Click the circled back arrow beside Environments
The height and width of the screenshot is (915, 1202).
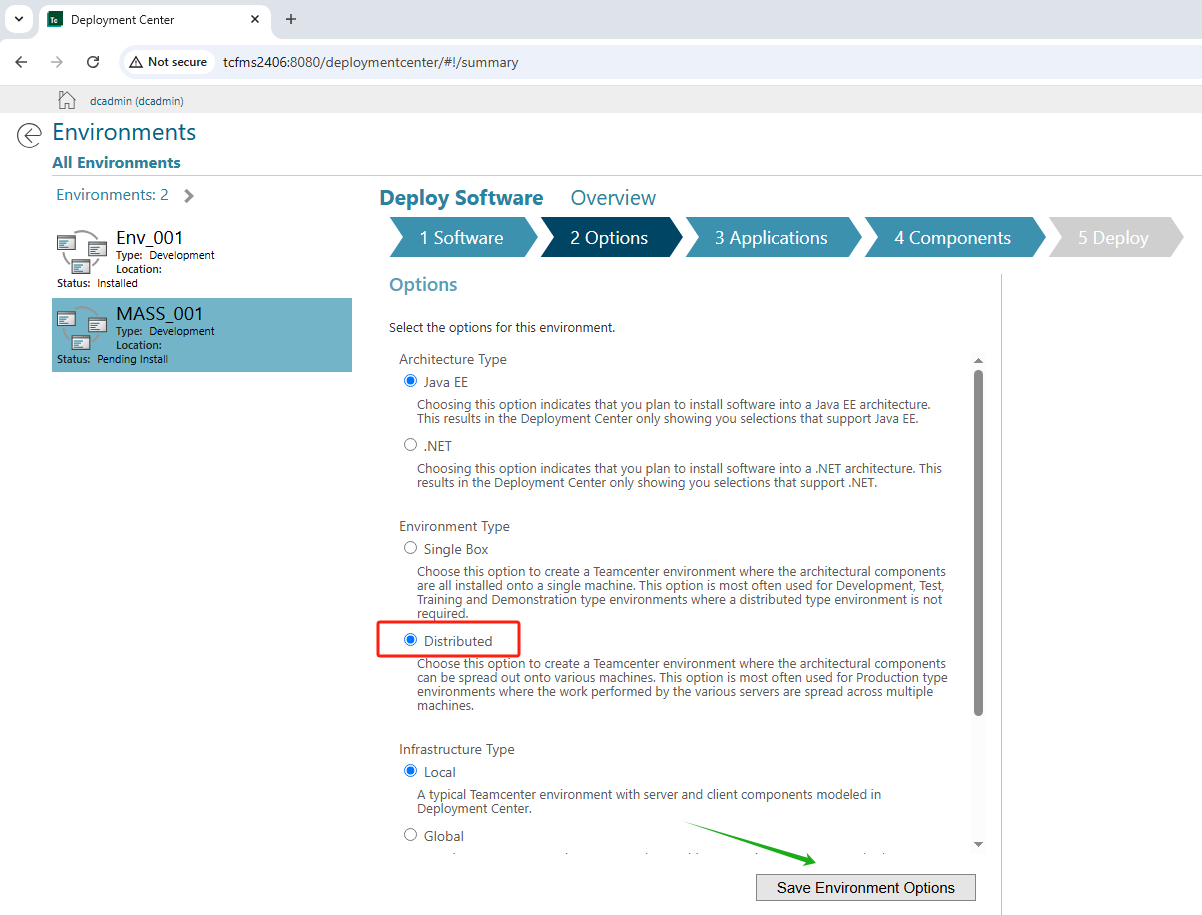click(30, 135)
